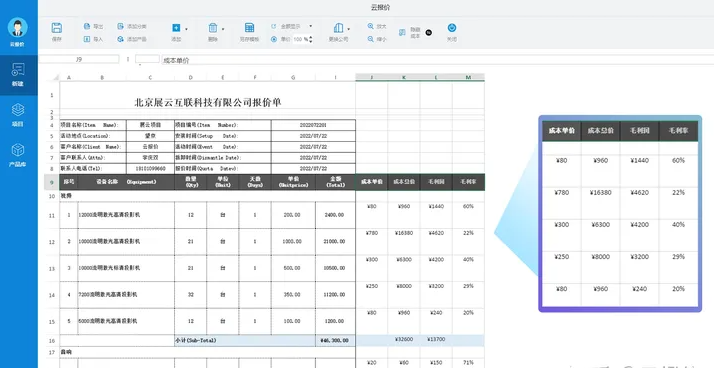Click the 金额 (Total) header cell
This screenshot has width=714, height=368.
[x=335, y=182]
